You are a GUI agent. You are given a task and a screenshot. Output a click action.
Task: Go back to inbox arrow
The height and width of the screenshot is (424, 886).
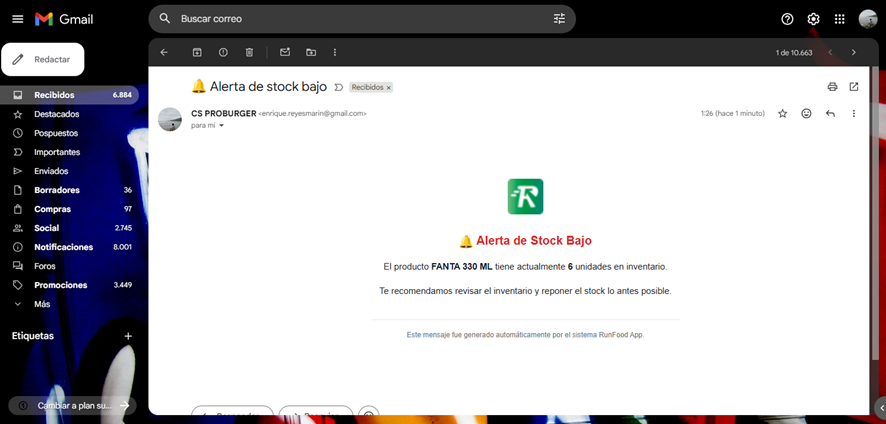pyautogui.click(x=164, y=52)
